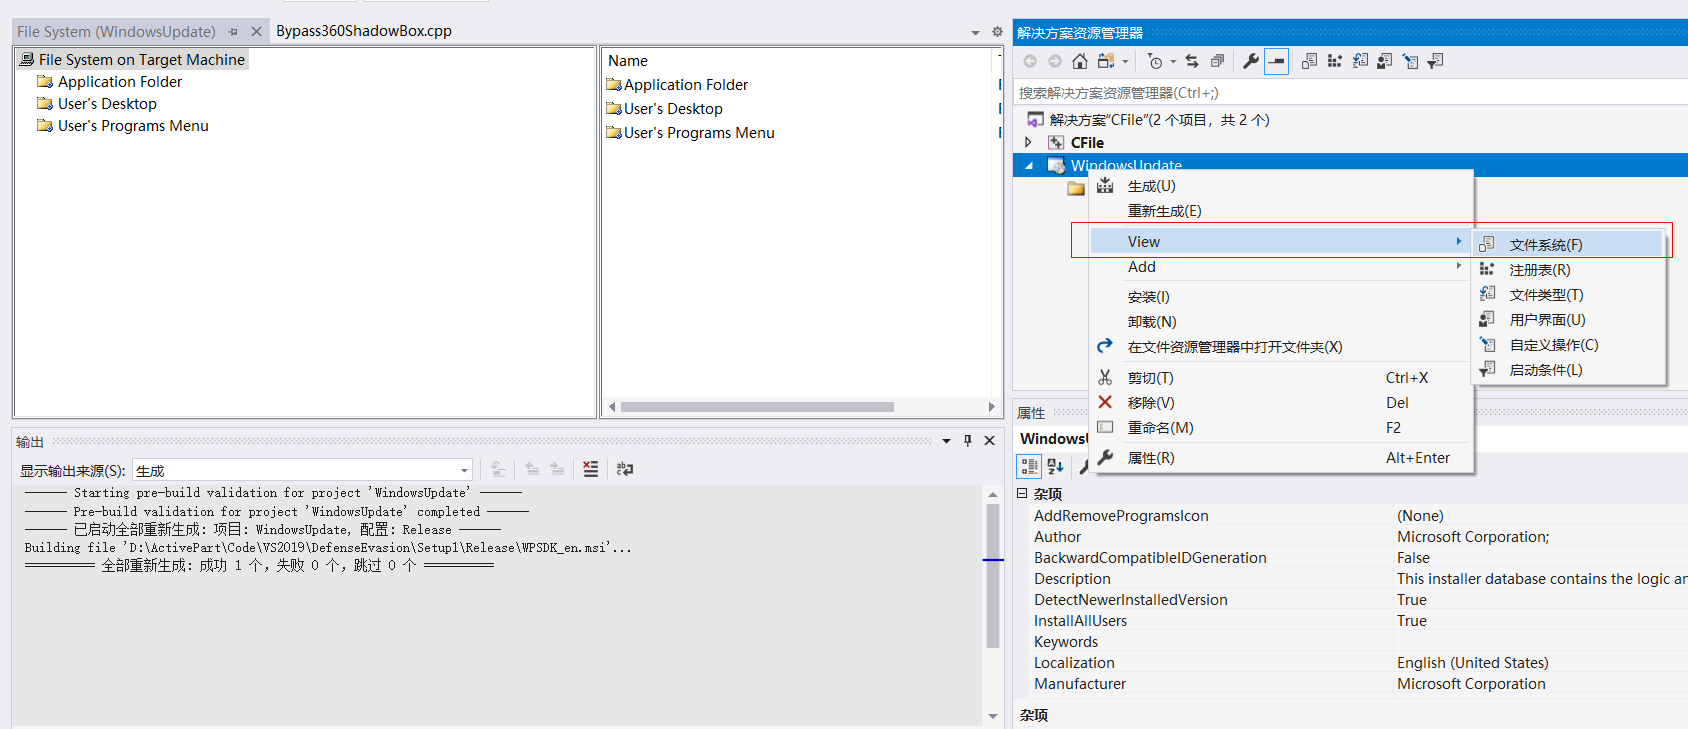Toggle word wrap in the Output window

click(x=625, y=469)
